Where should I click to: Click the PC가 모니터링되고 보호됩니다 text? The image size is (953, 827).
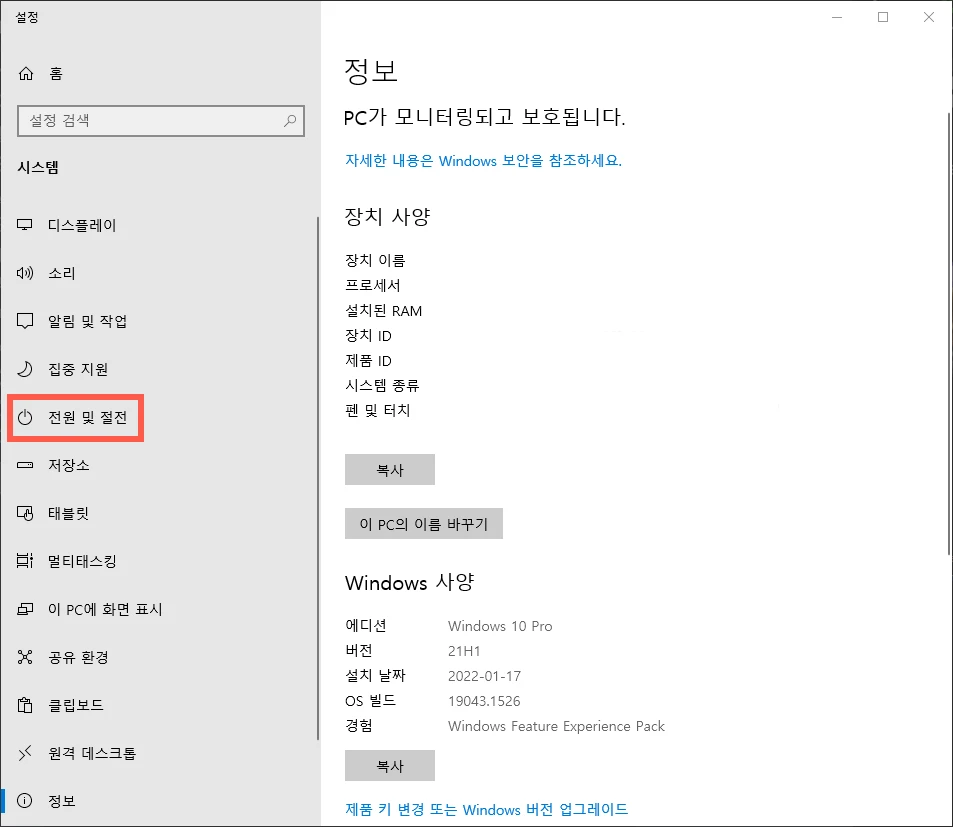484,116
